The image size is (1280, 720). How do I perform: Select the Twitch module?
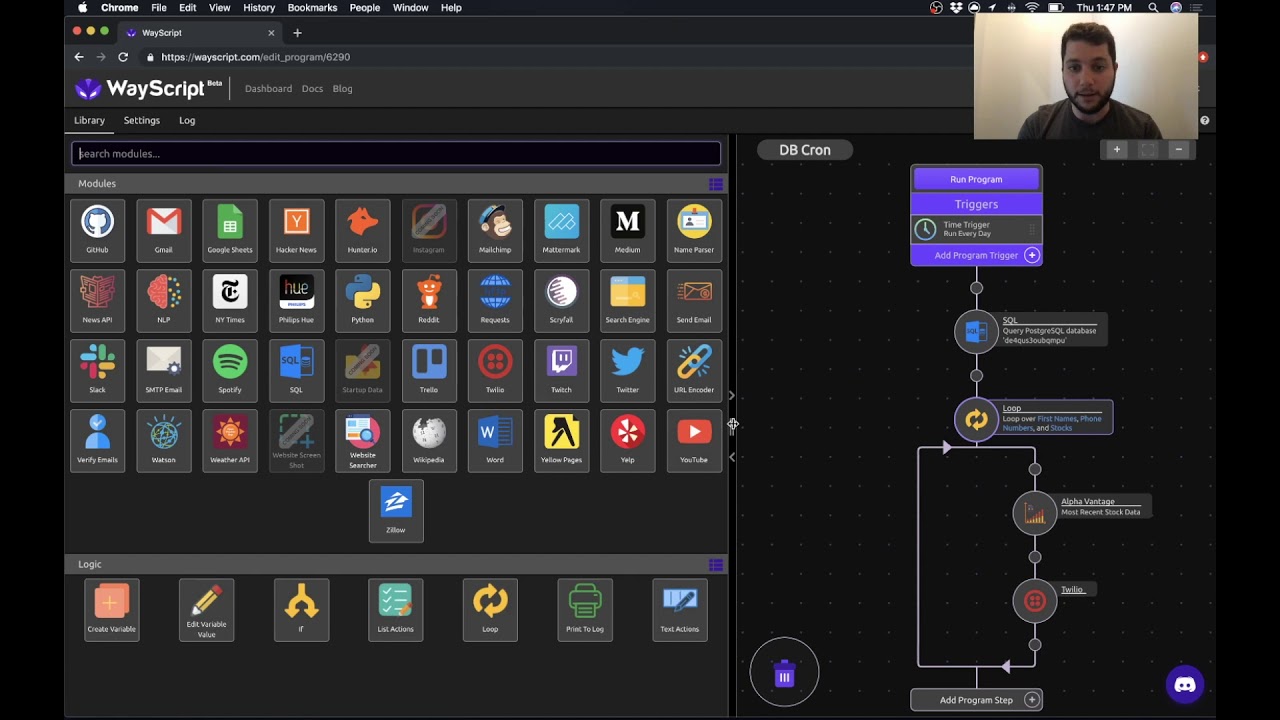[561, 370]
